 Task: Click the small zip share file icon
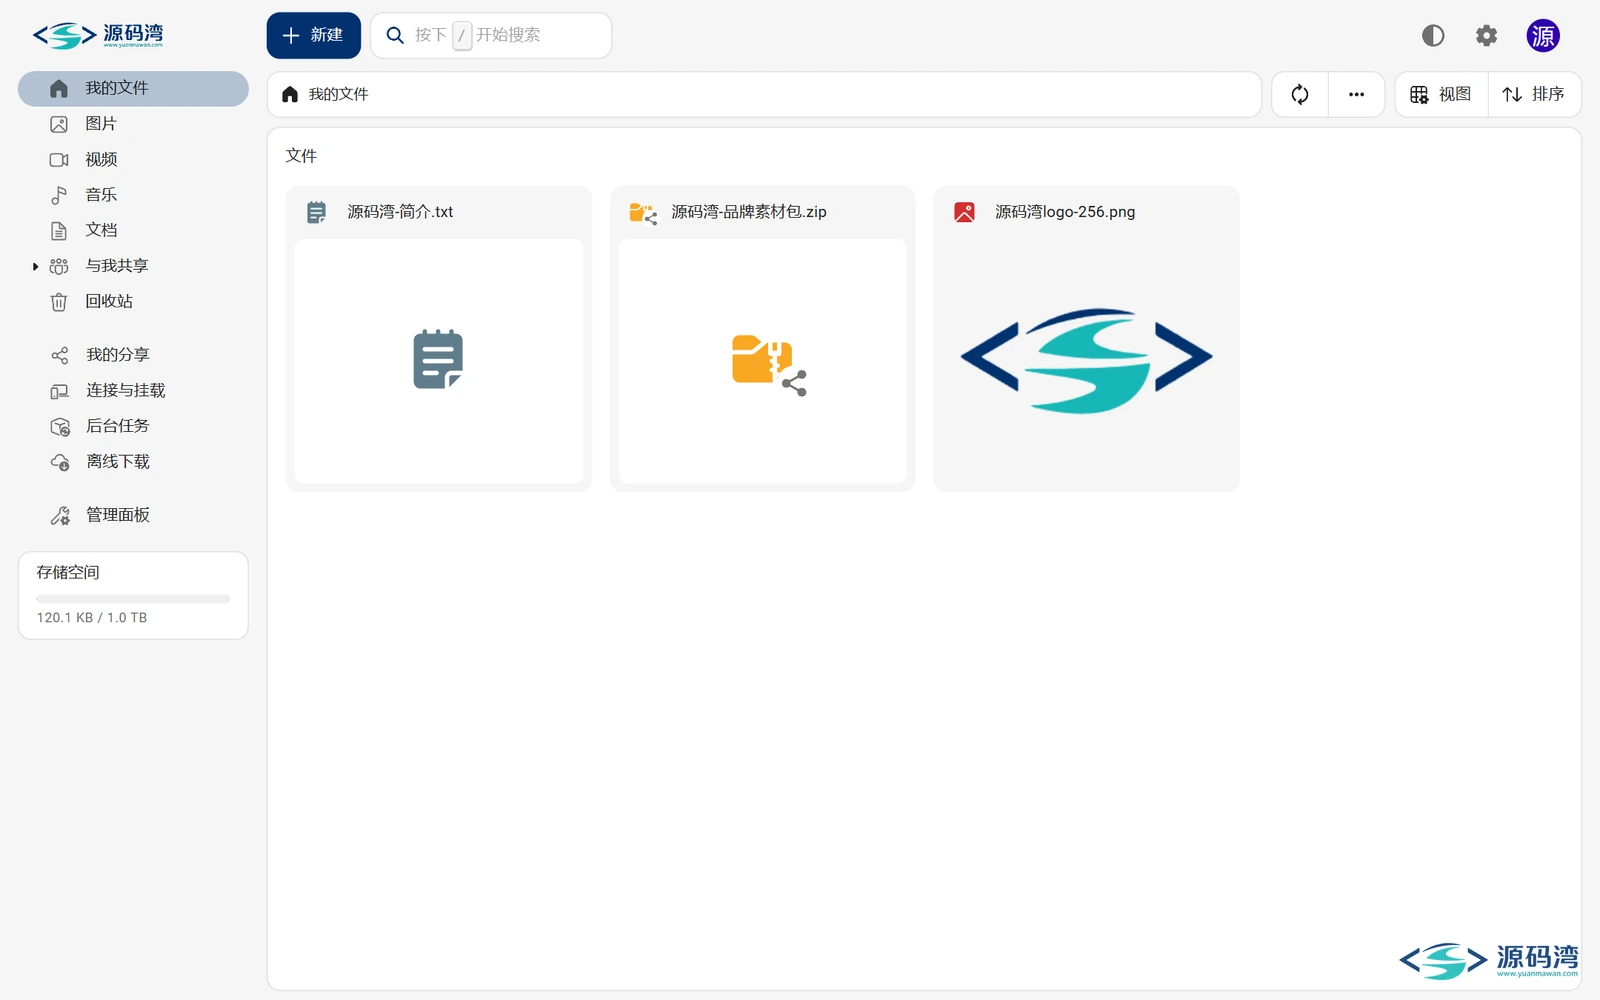[642, 212]
